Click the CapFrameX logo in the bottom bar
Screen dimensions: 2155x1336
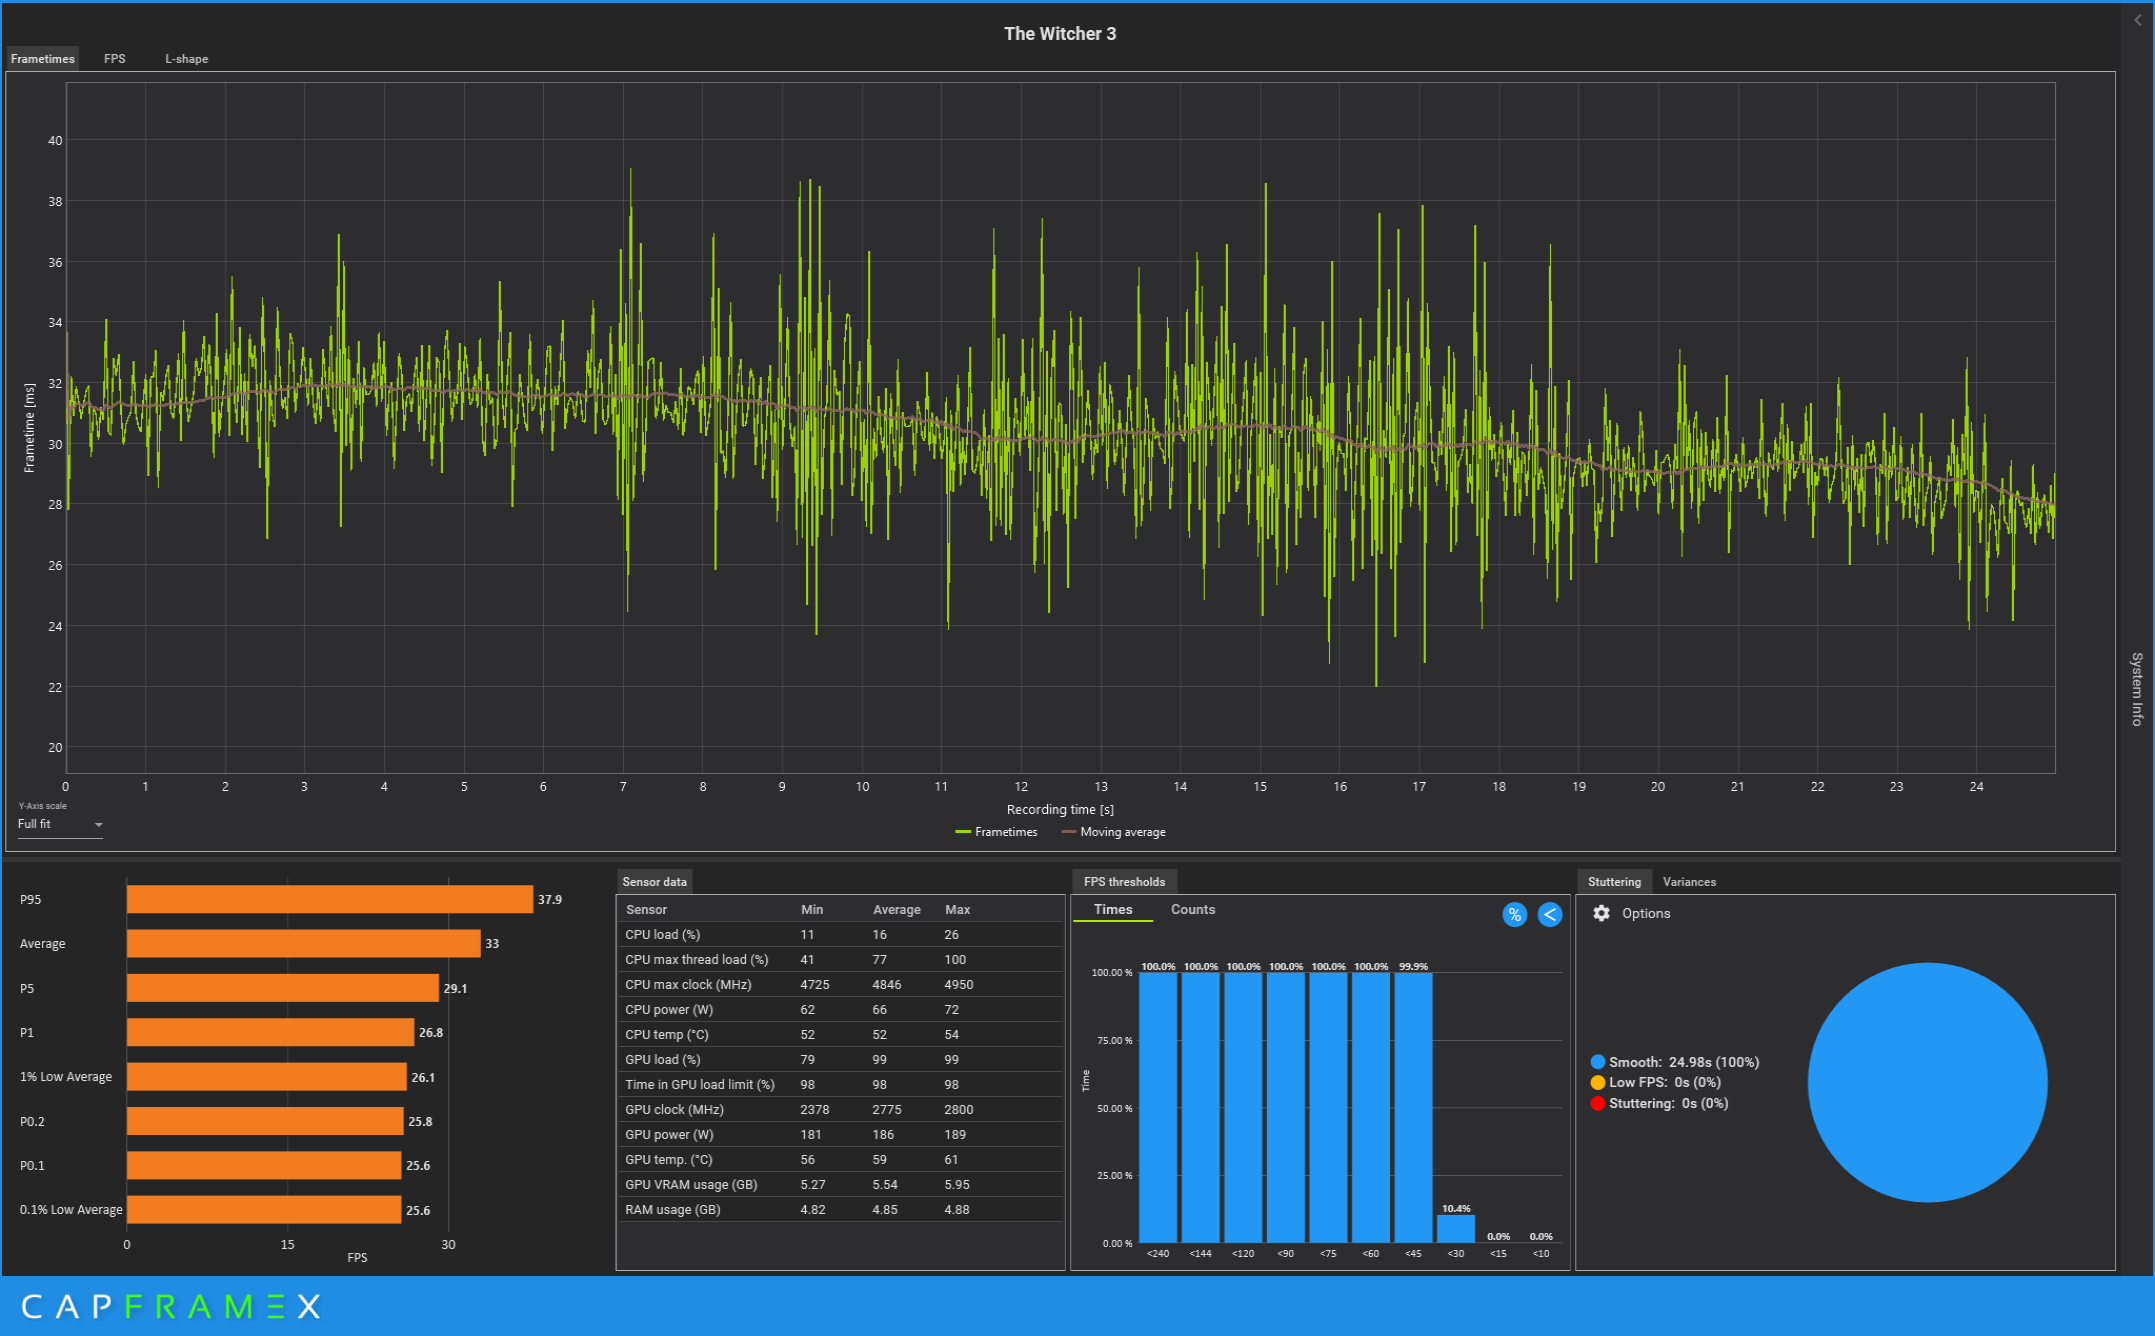[x=170, y=1306]
